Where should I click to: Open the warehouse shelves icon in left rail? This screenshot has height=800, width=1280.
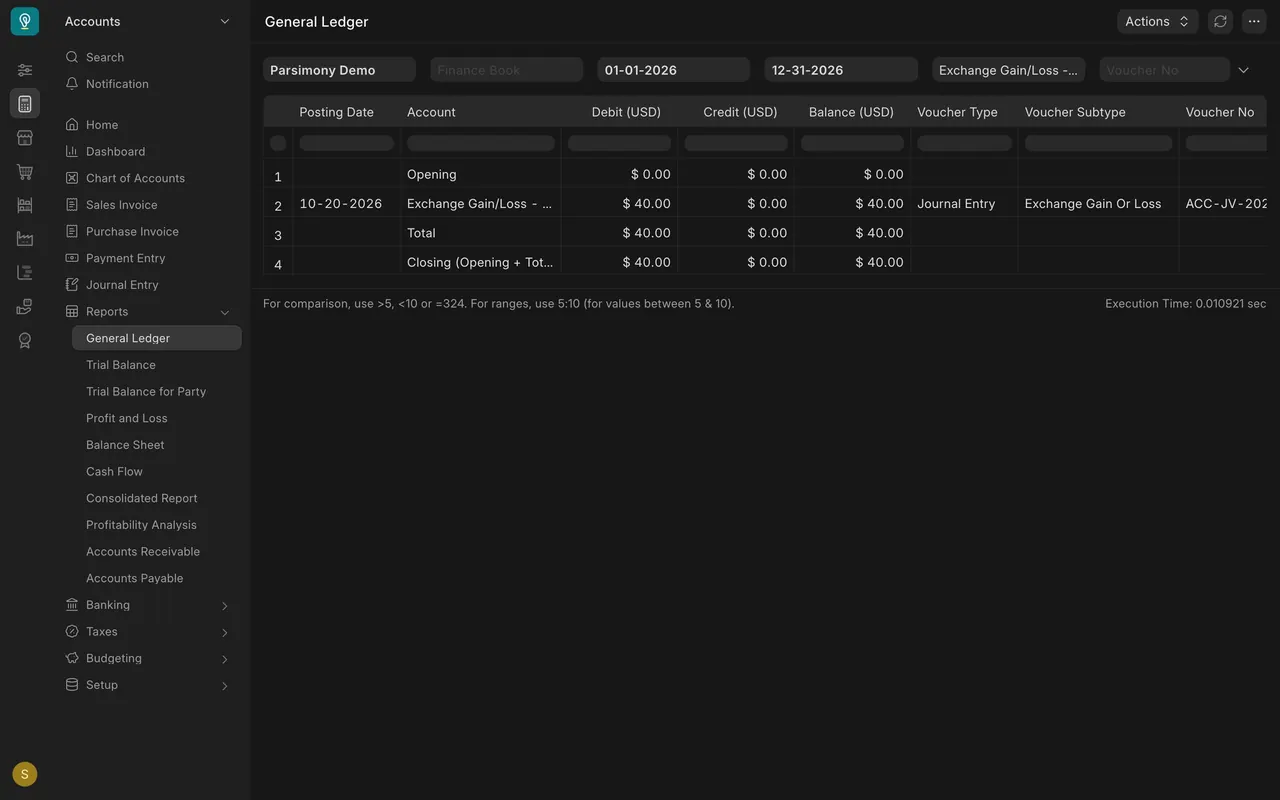[25, 205]
